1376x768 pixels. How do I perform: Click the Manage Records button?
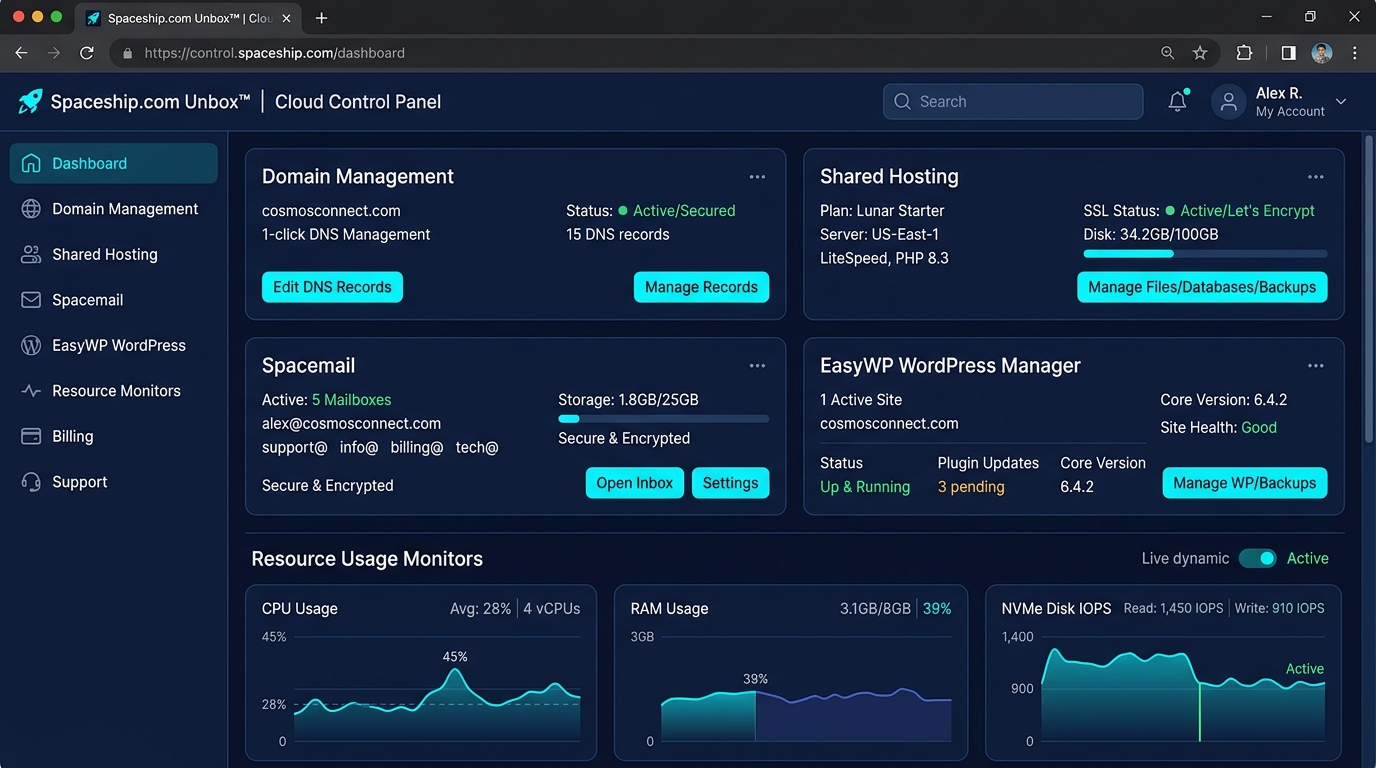click(701, 287)
